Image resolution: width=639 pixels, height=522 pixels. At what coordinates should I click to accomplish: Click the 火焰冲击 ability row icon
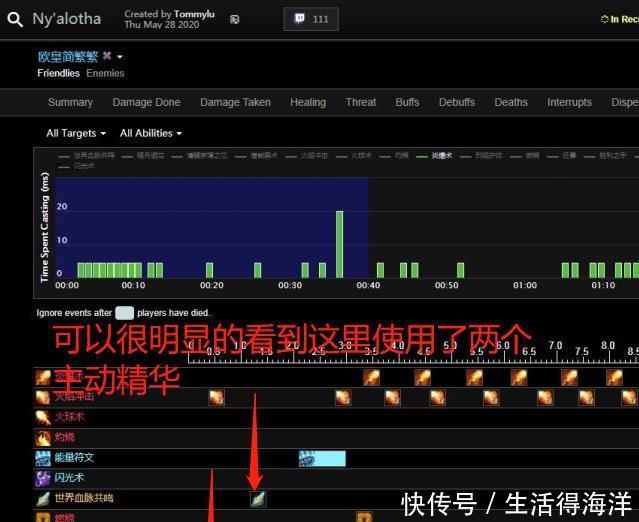43,397
